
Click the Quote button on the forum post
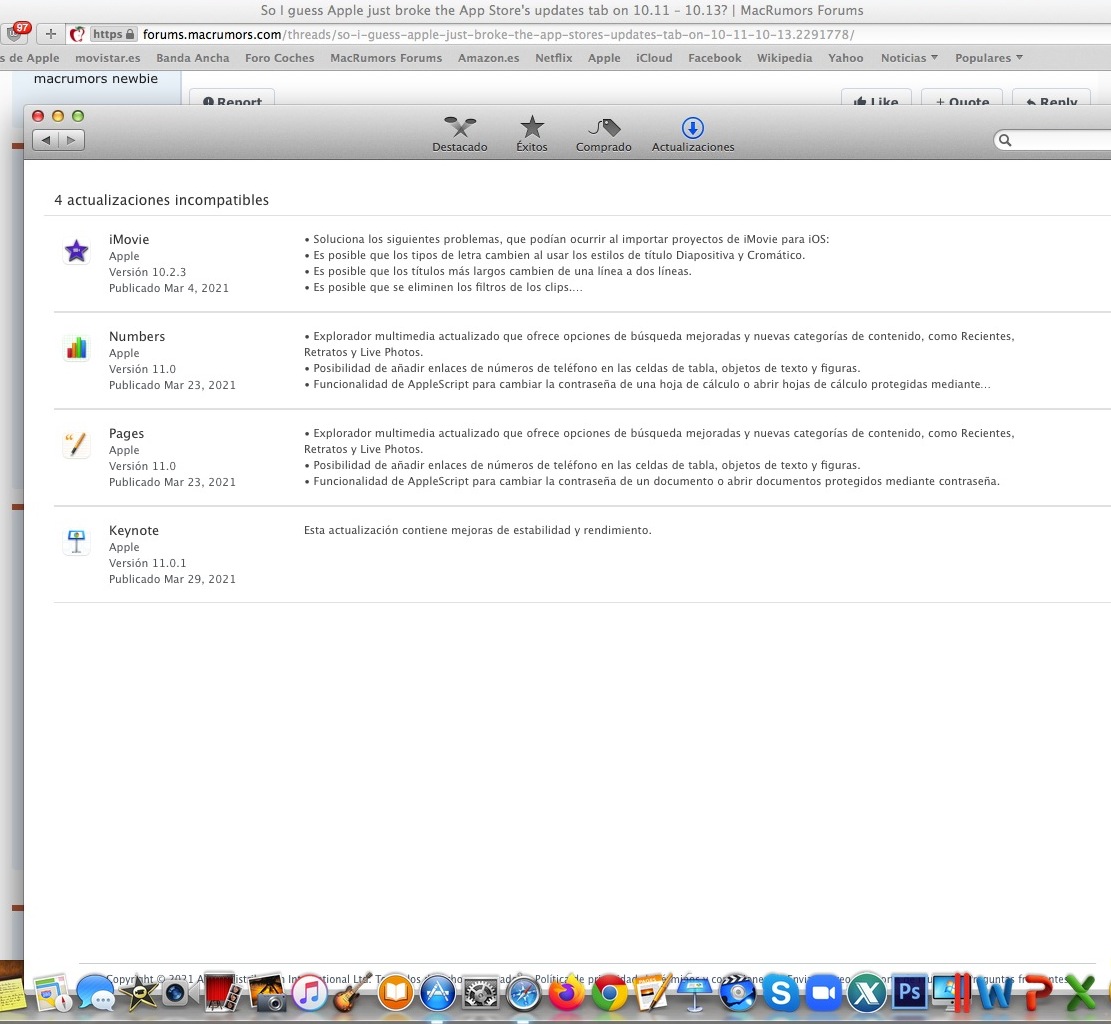[961, 98]
